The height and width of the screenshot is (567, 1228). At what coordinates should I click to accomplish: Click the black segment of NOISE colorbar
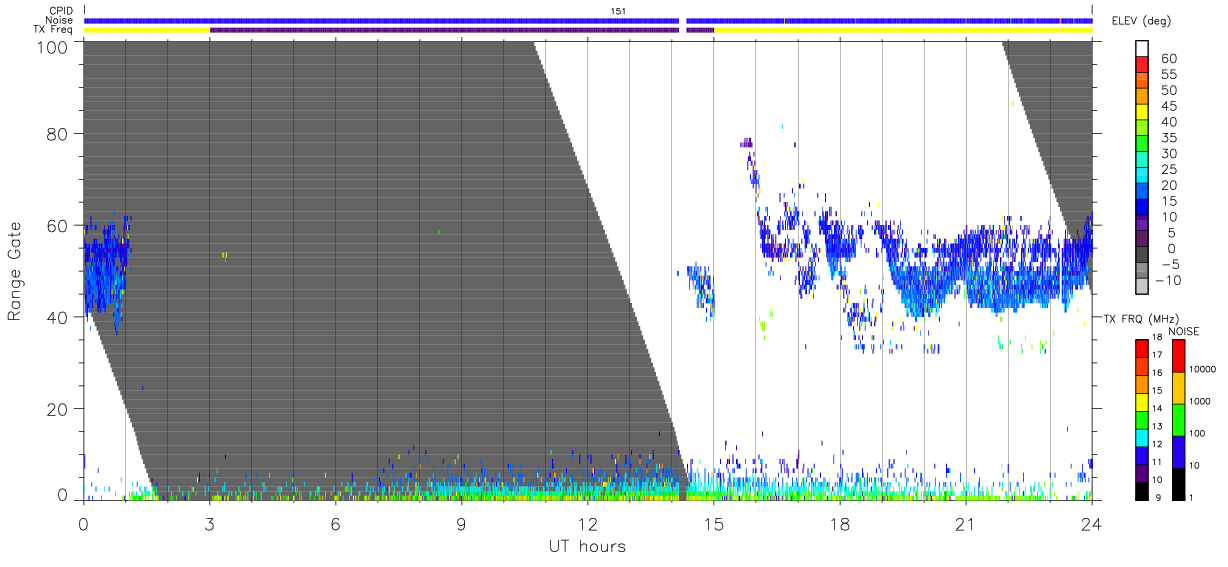click(x=1180, y=484)
